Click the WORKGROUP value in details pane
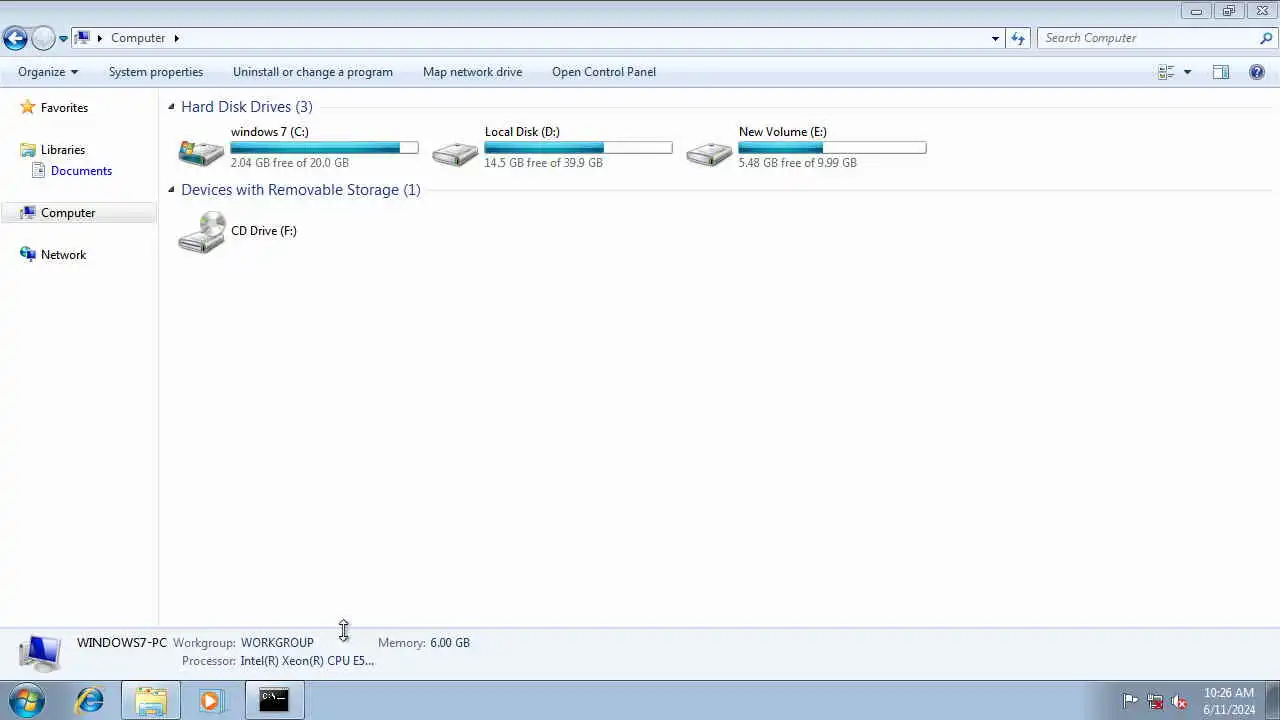Screen dimensions: 1280x720 (x=277, y=643)
